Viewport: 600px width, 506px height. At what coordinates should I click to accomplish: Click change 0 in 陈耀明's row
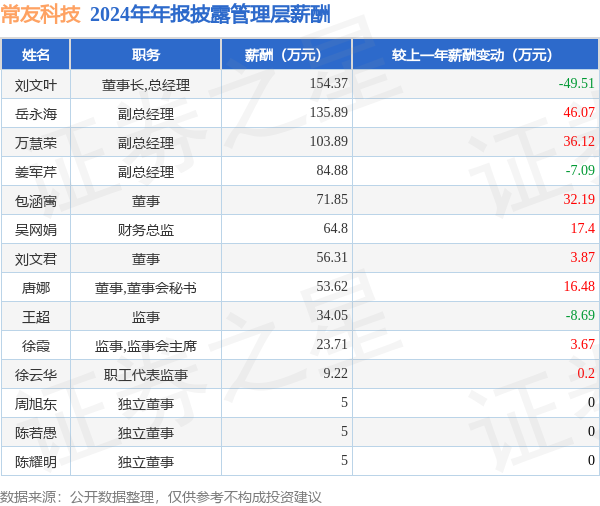(x=591, y=460)
